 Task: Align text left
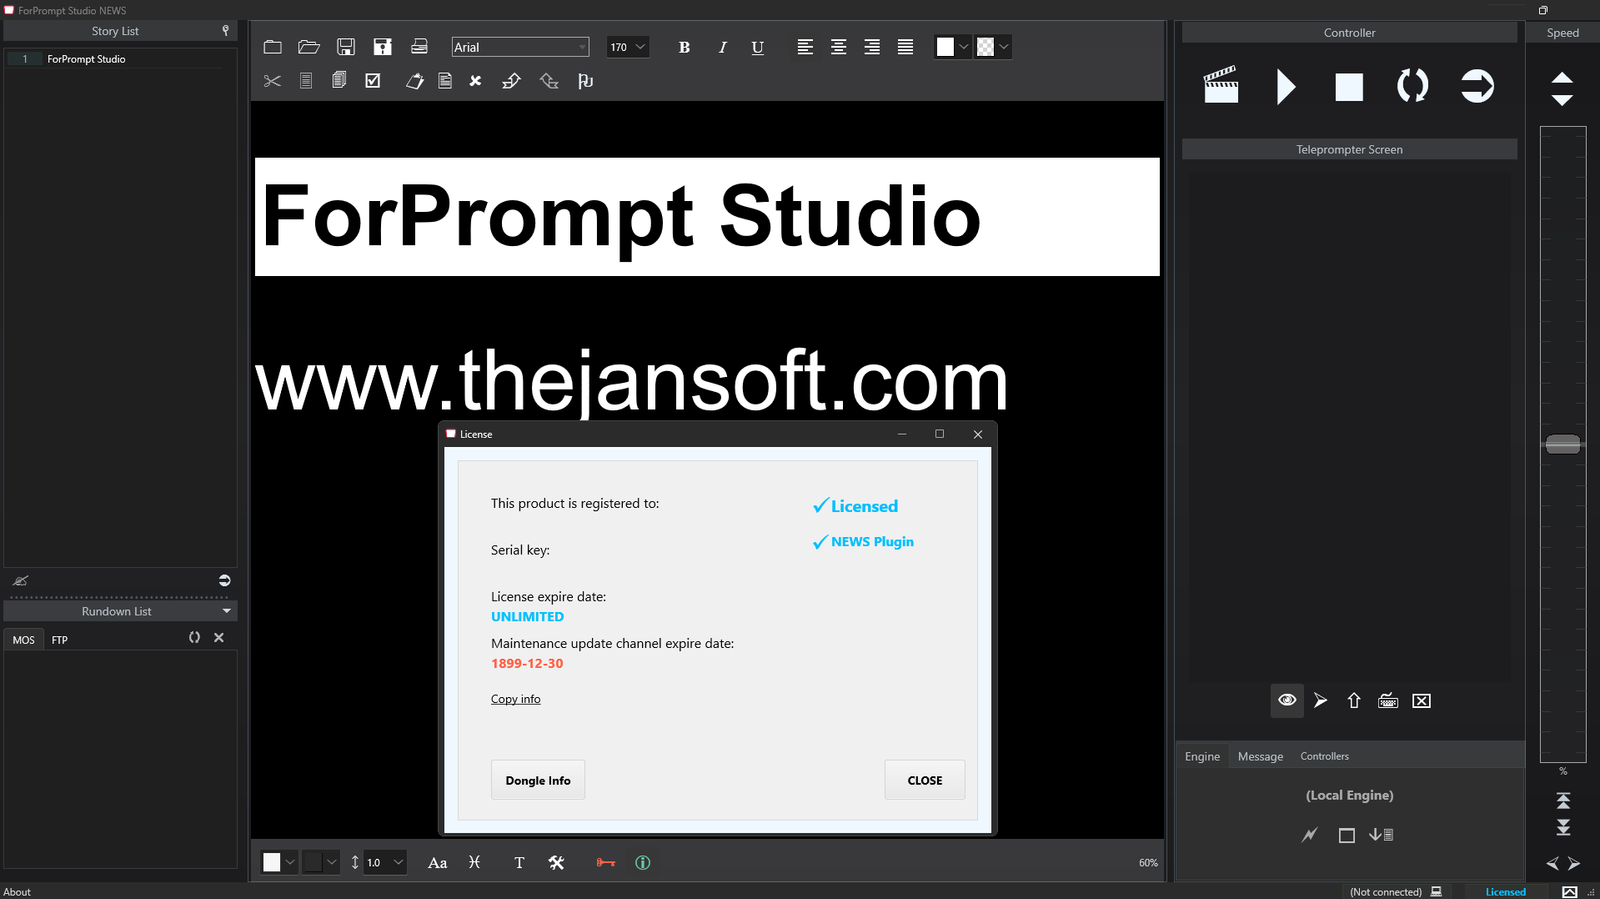[x=805, y=47]
